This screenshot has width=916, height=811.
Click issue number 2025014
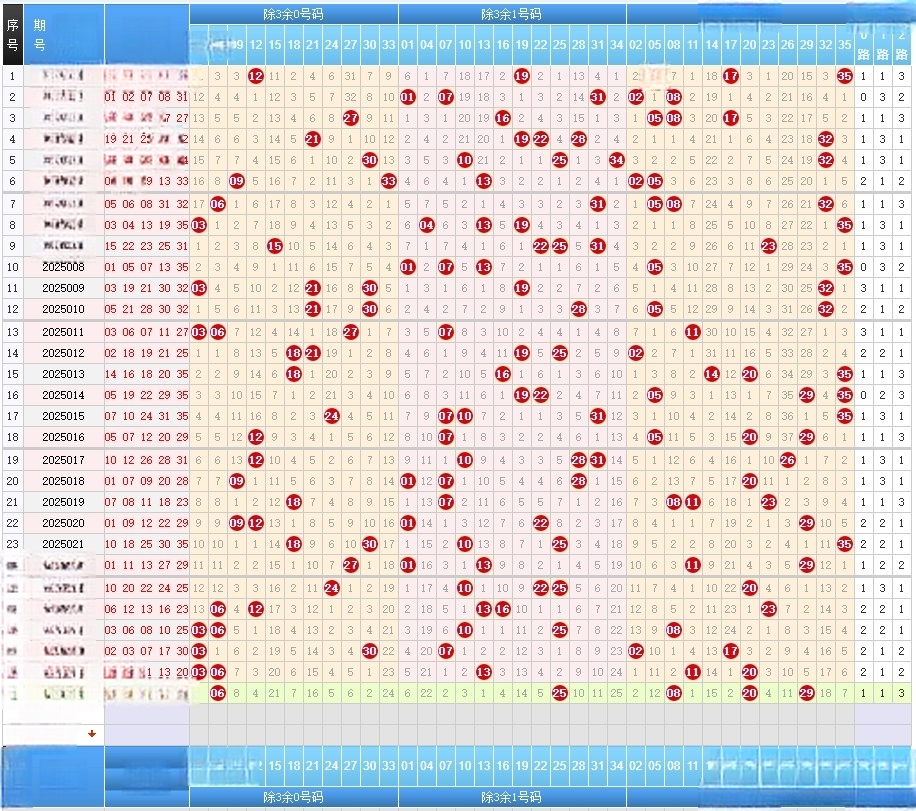[63, 395]
